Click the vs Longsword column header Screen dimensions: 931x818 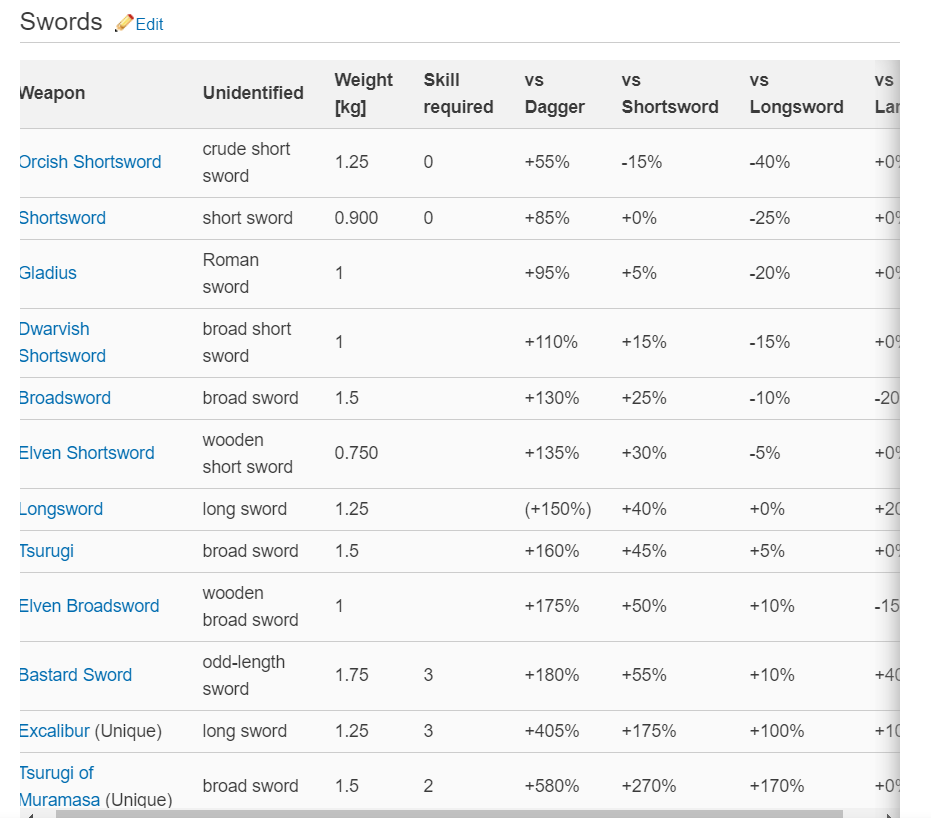coord(796,93)
